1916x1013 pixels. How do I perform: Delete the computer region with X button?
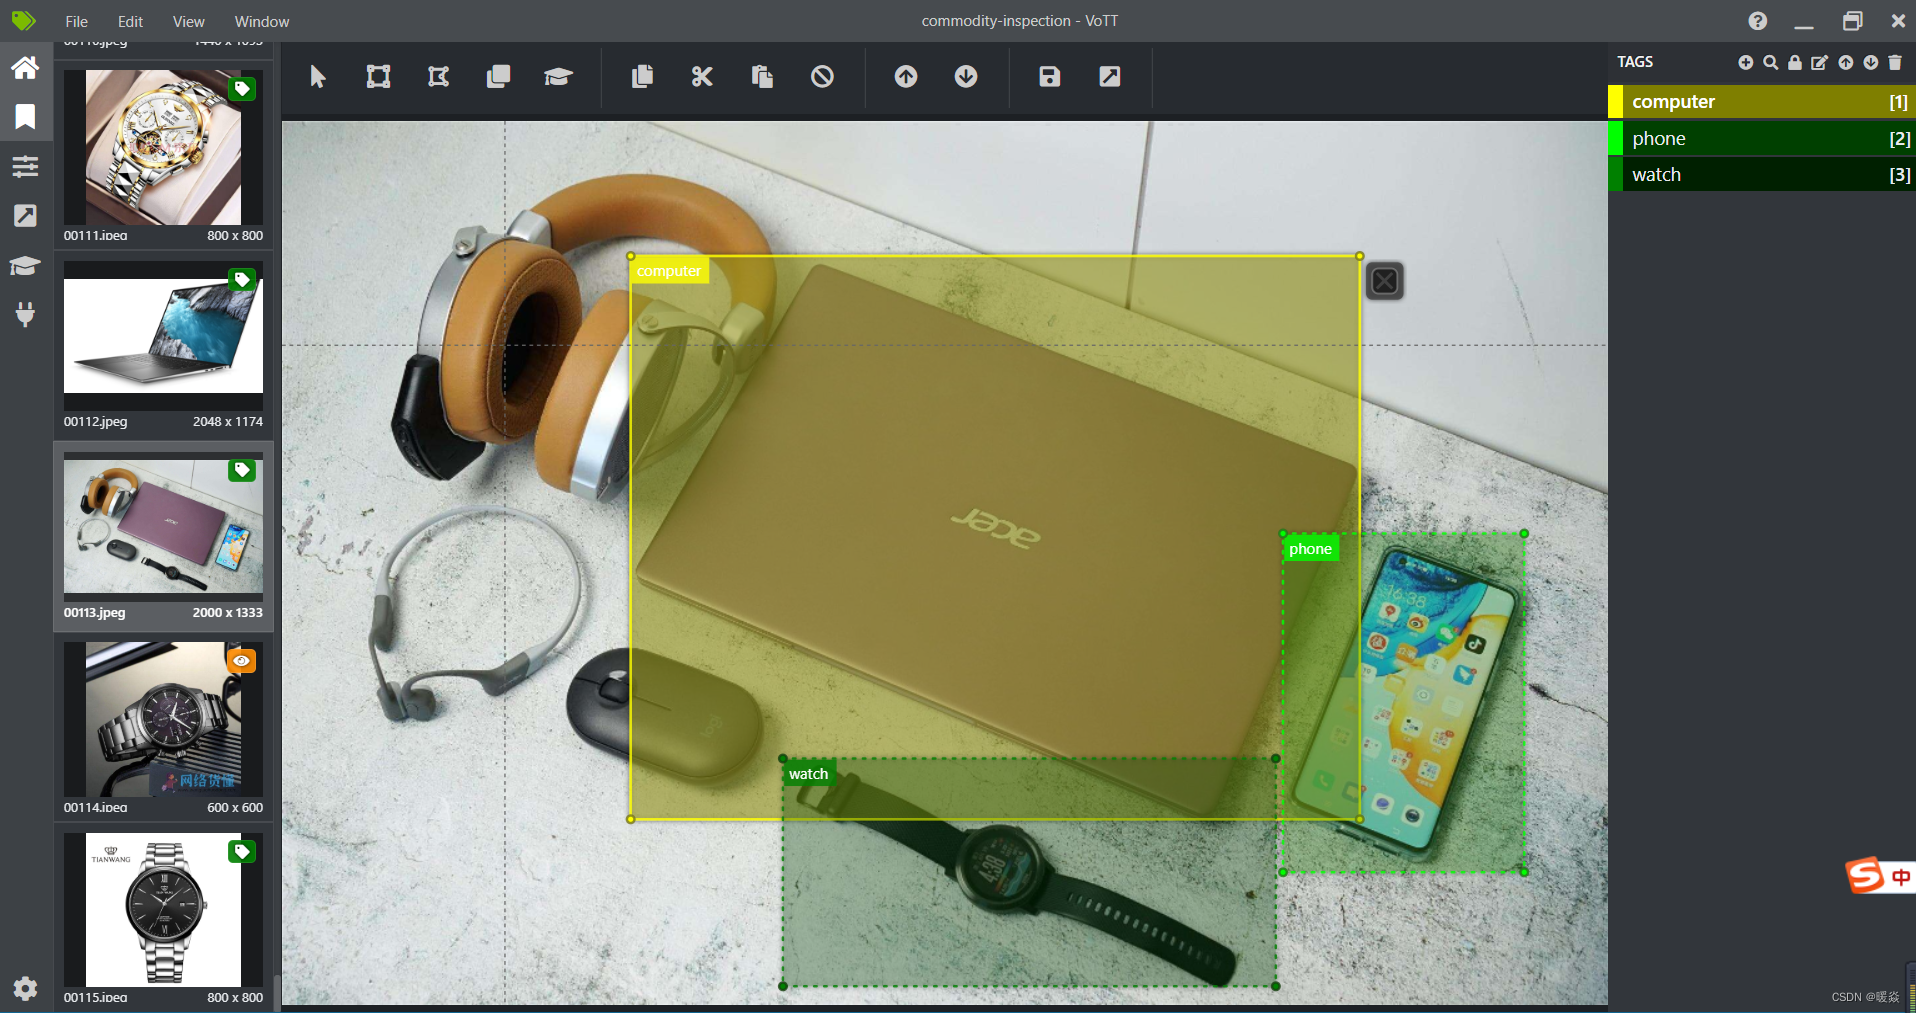(x=1385, y=281)
